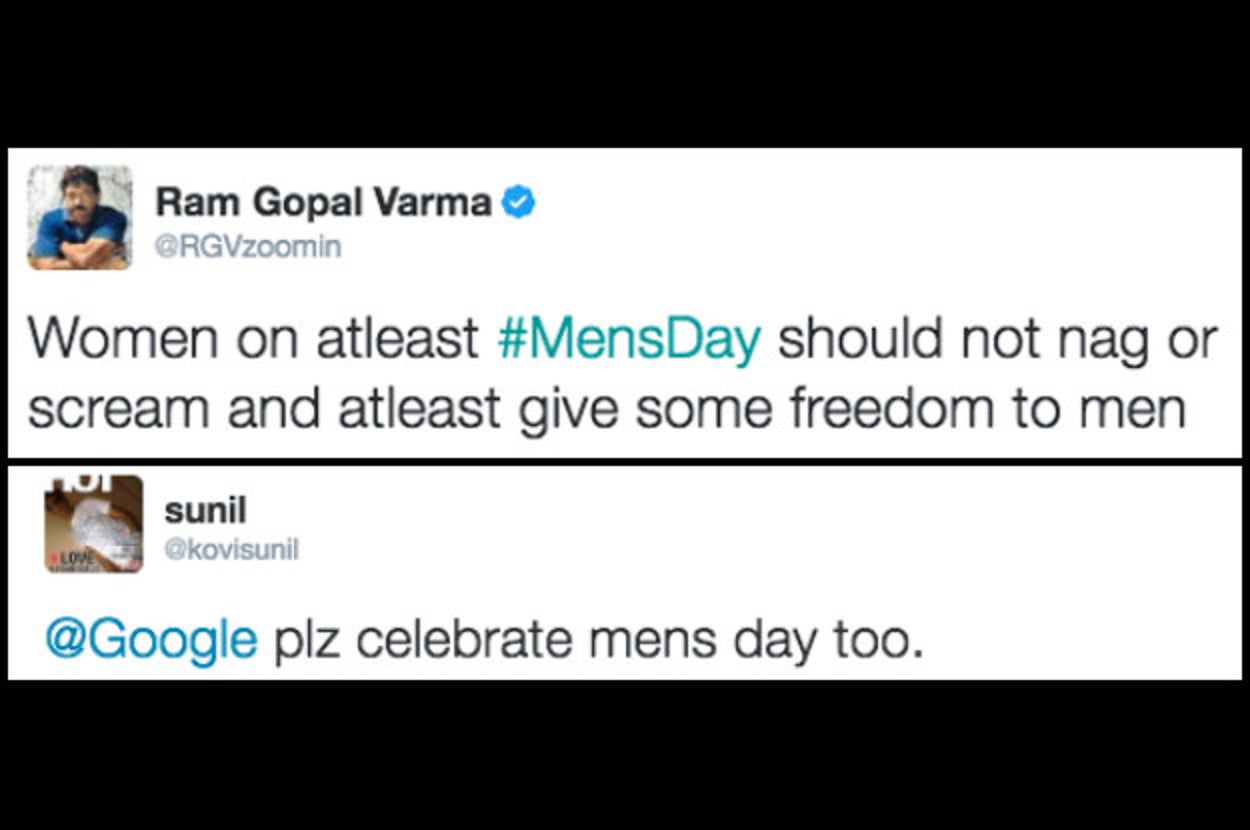Click the divider between the two tweets
Screen dimensions: 1250x830
point(625,460)
